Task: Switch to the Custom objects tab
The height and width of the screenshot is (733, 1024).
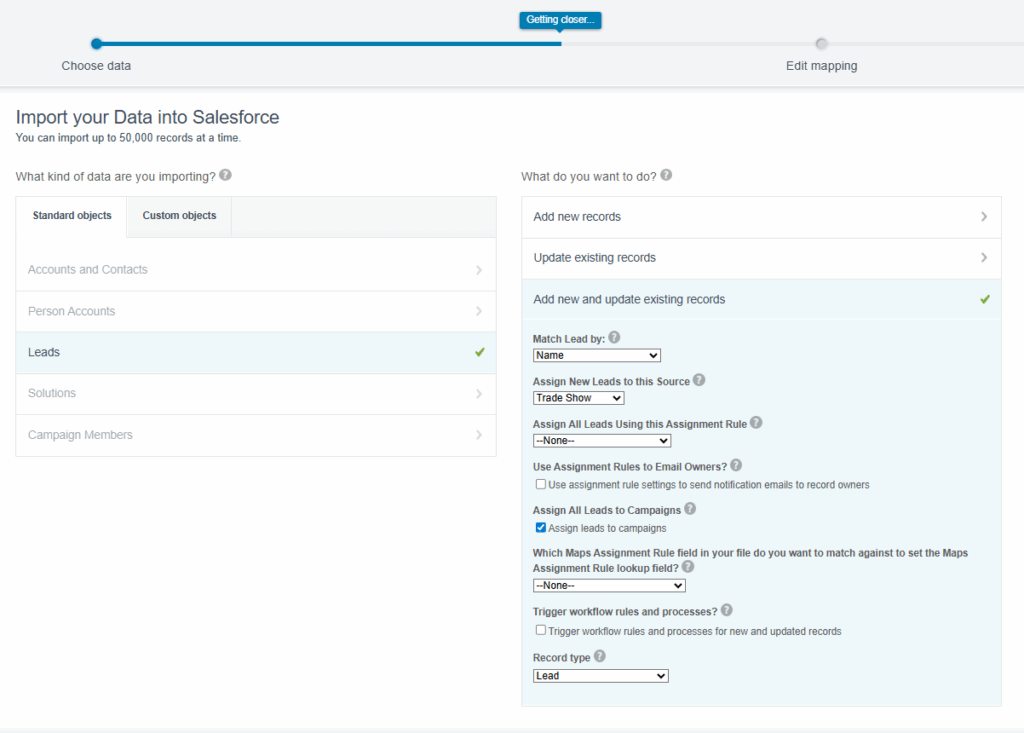Action: [178, 215]
